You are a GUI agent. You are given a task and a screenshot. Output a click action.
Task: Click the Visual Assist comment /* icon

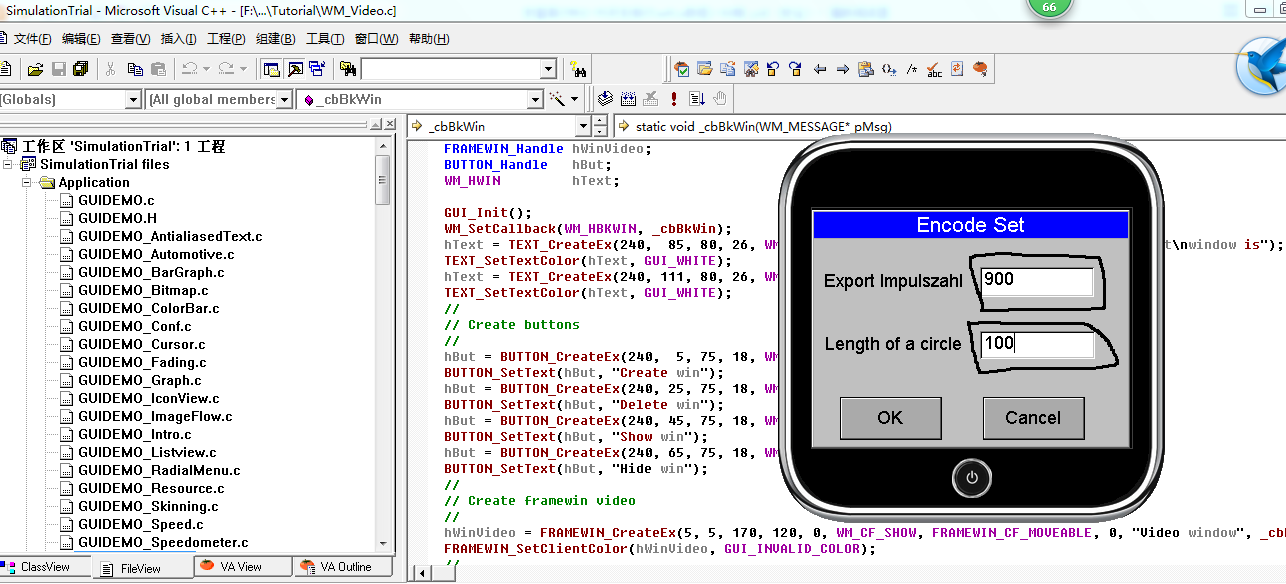click(x=912, y=69)
